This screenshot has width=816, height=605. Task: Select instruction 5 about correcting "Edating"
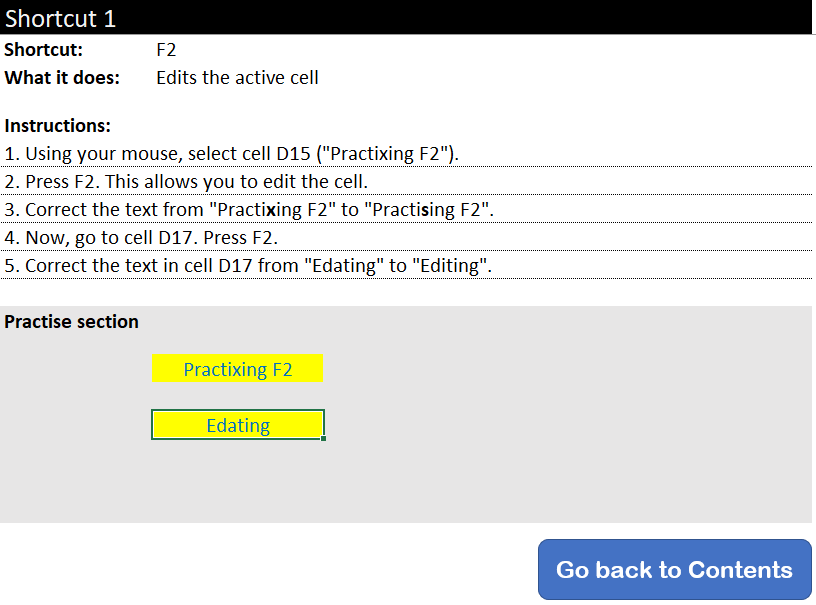pos(249,266)
